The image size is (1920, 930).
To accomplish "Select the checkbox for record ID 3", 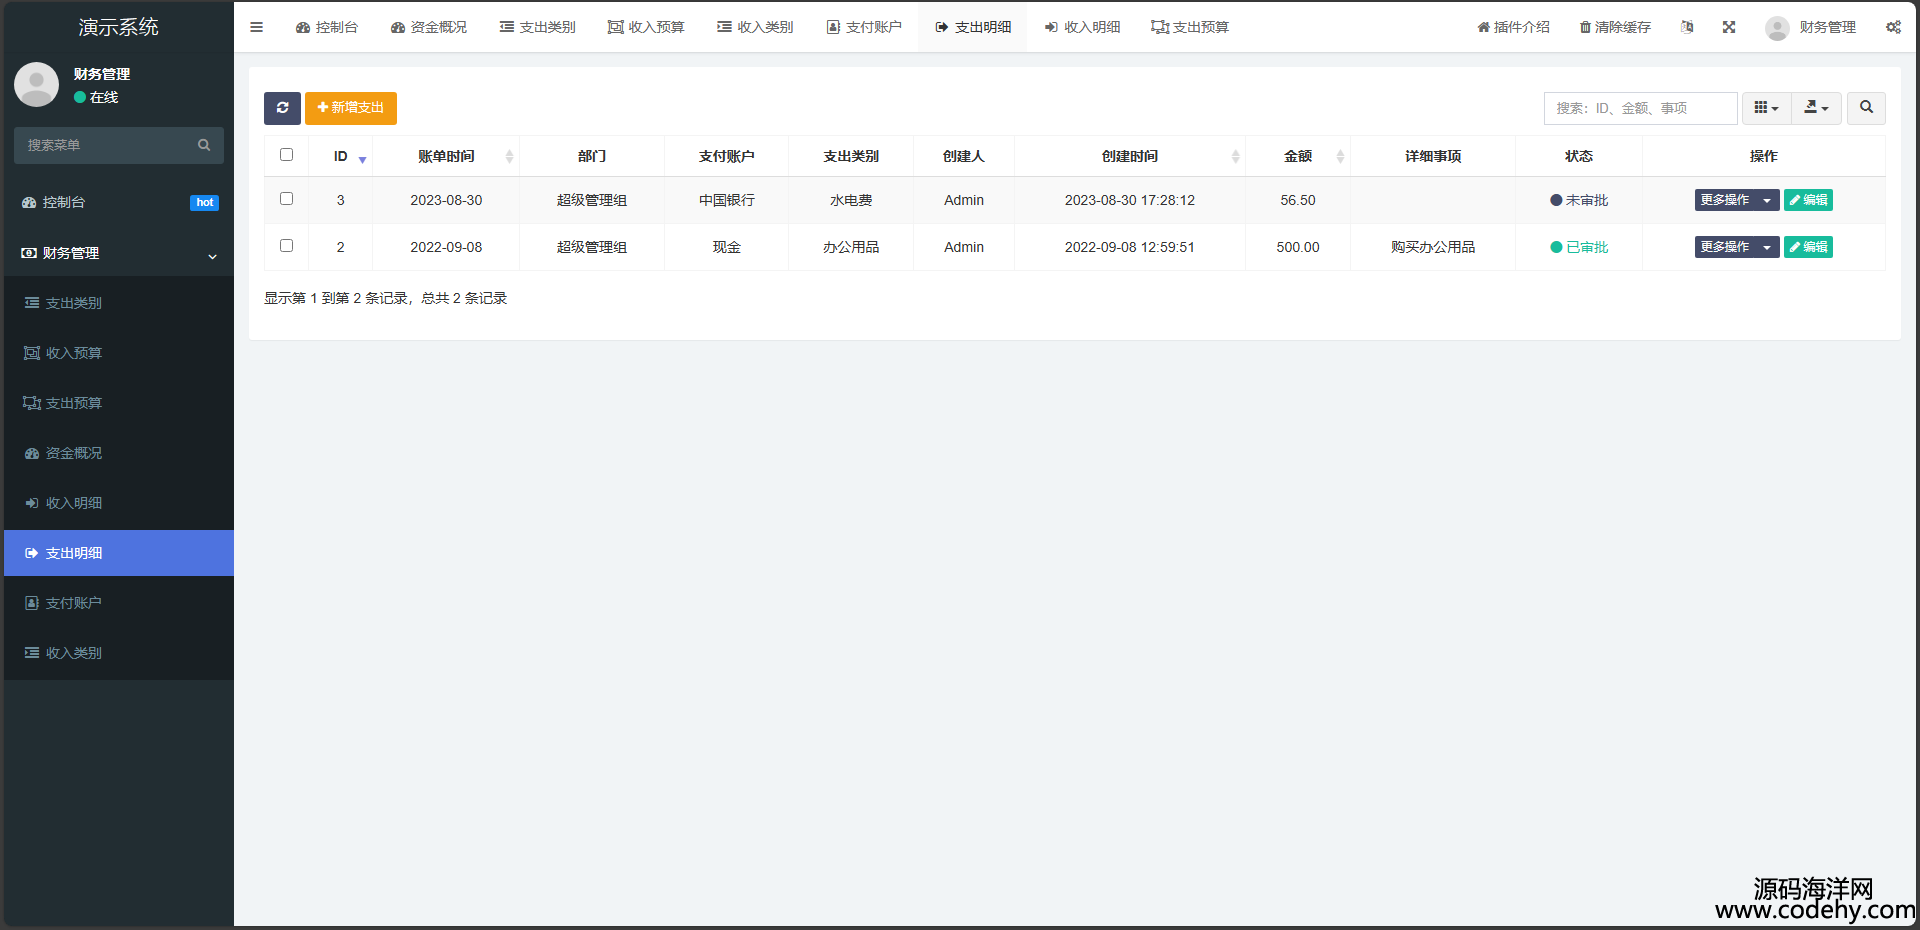I will tap(286, 199).
